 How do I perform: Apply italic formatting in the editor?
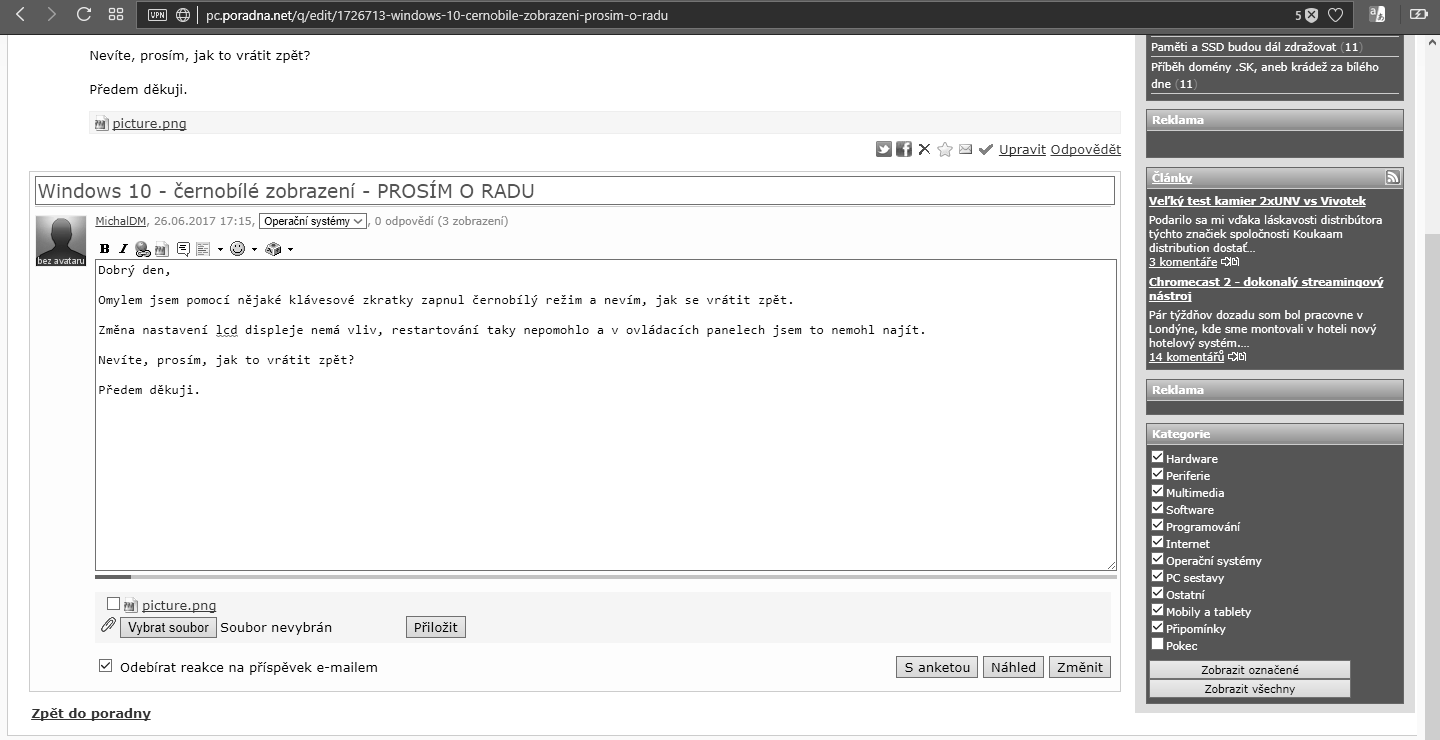[124, 249]
